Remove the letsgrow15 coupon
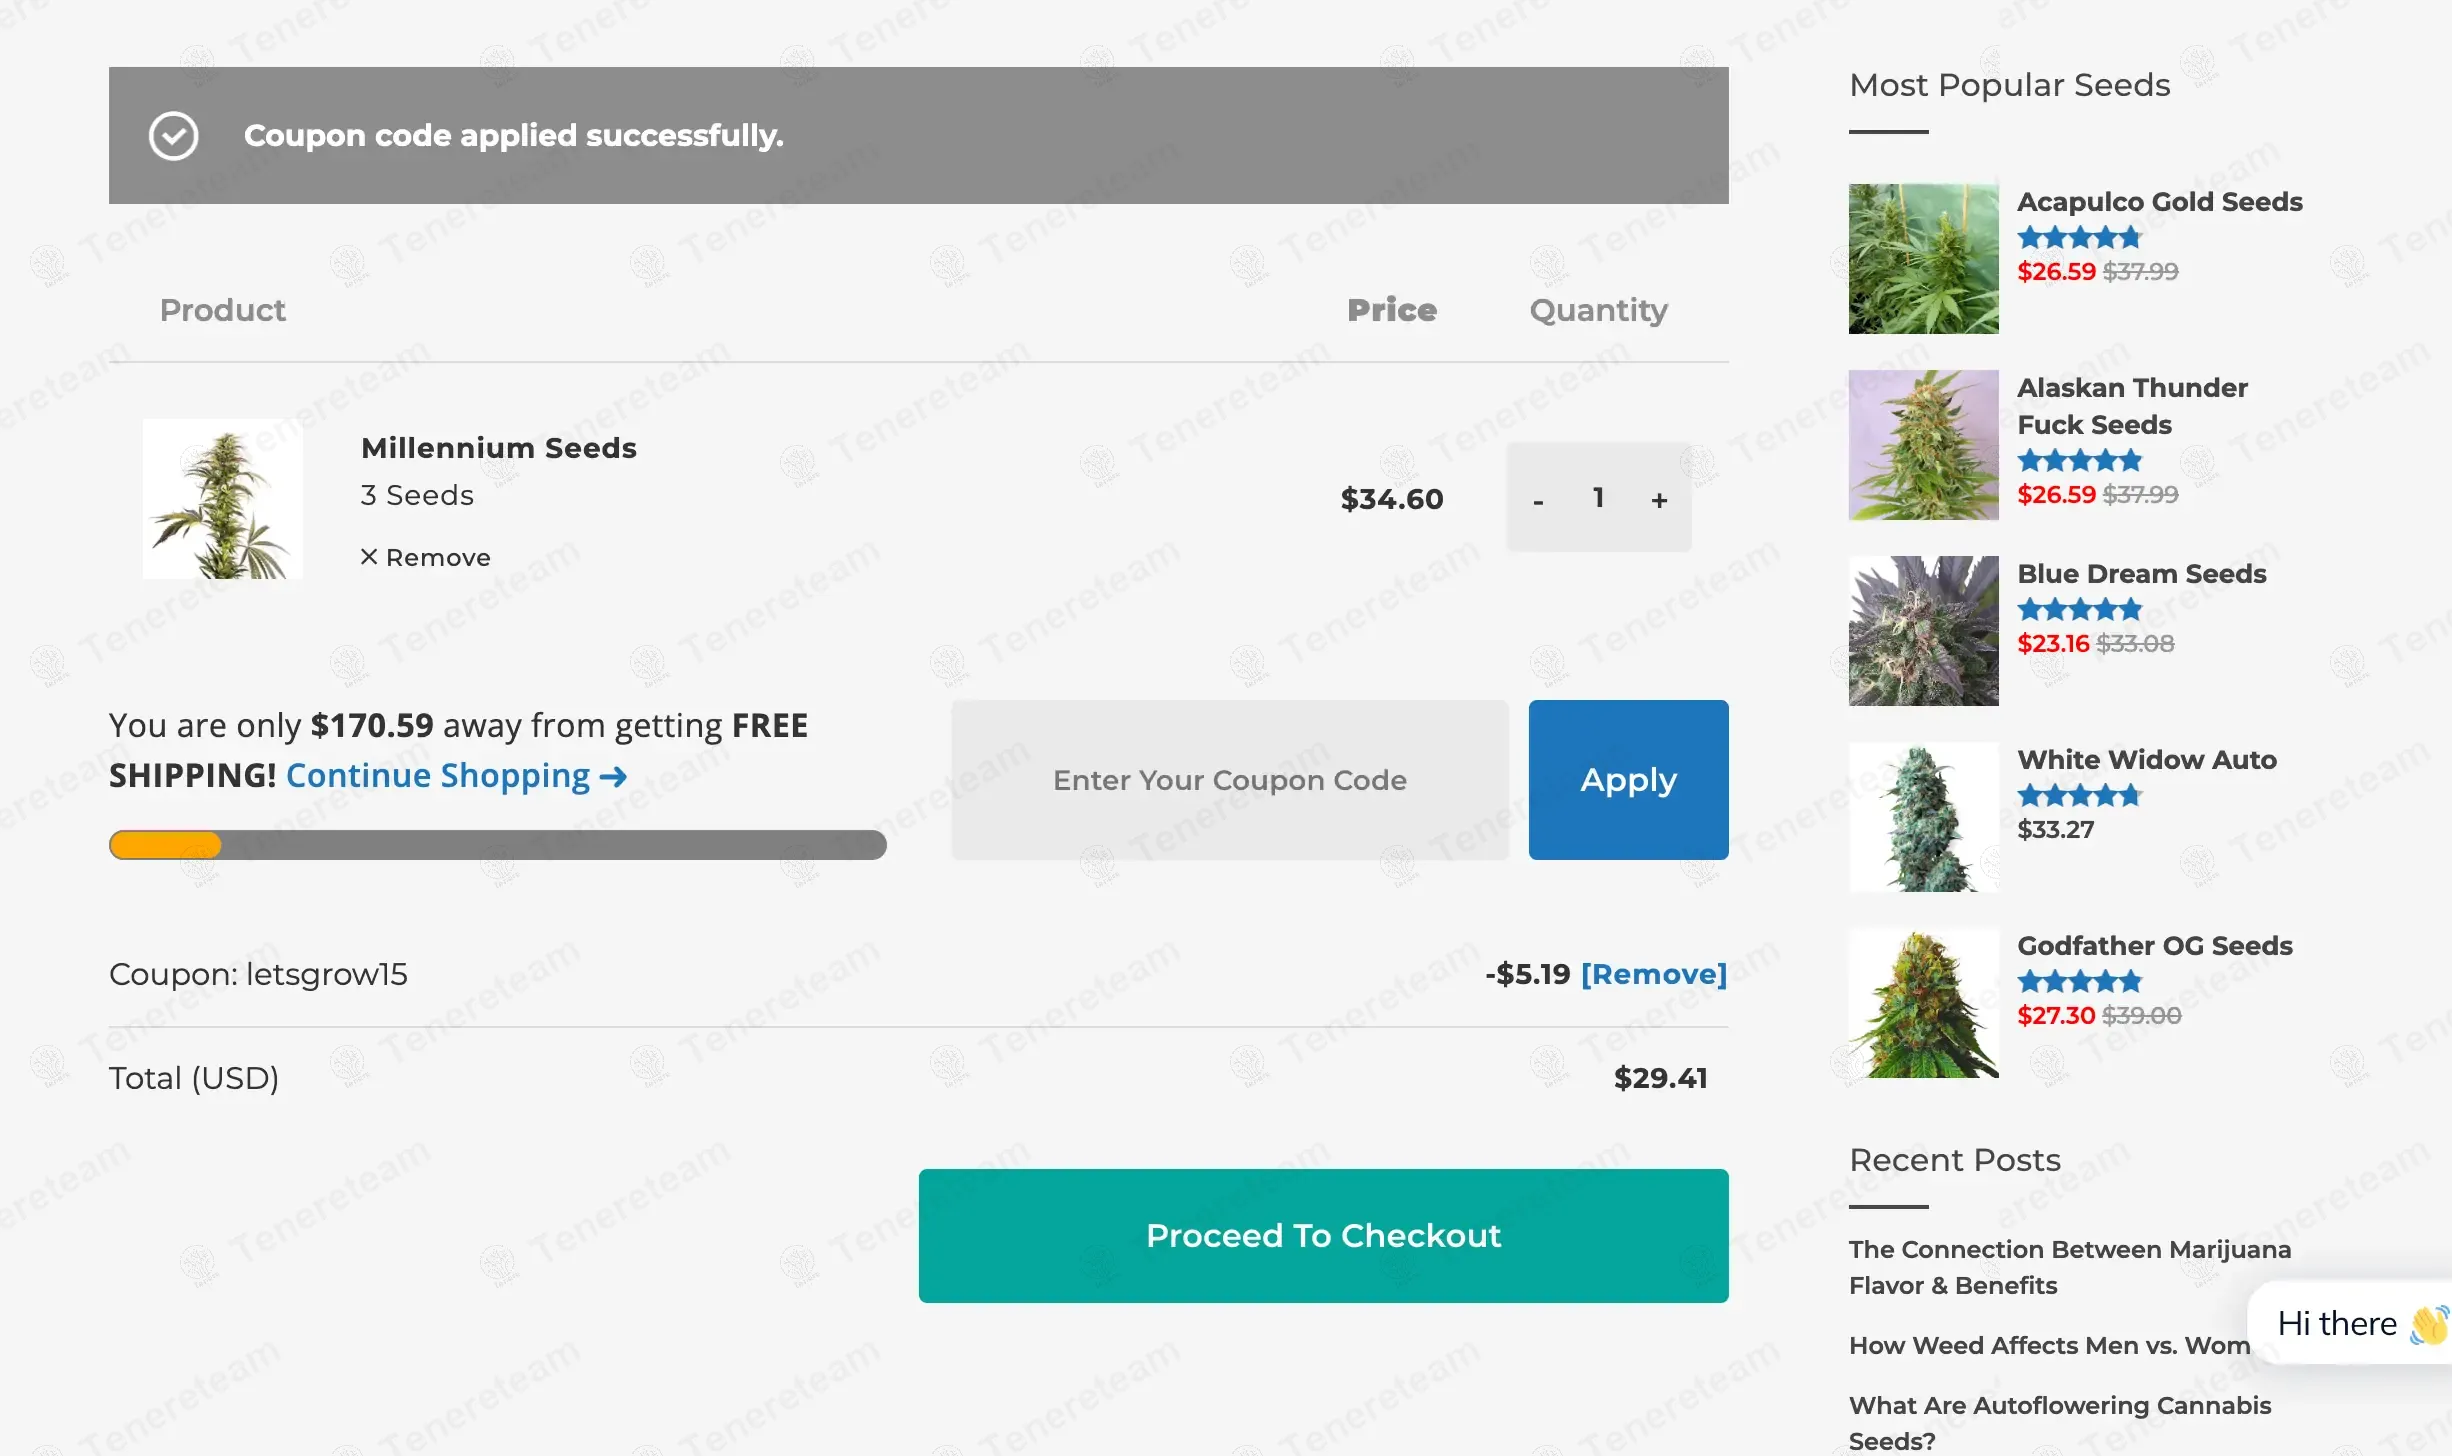Screen dimensions: 2452x1456 pos(1654,974)
